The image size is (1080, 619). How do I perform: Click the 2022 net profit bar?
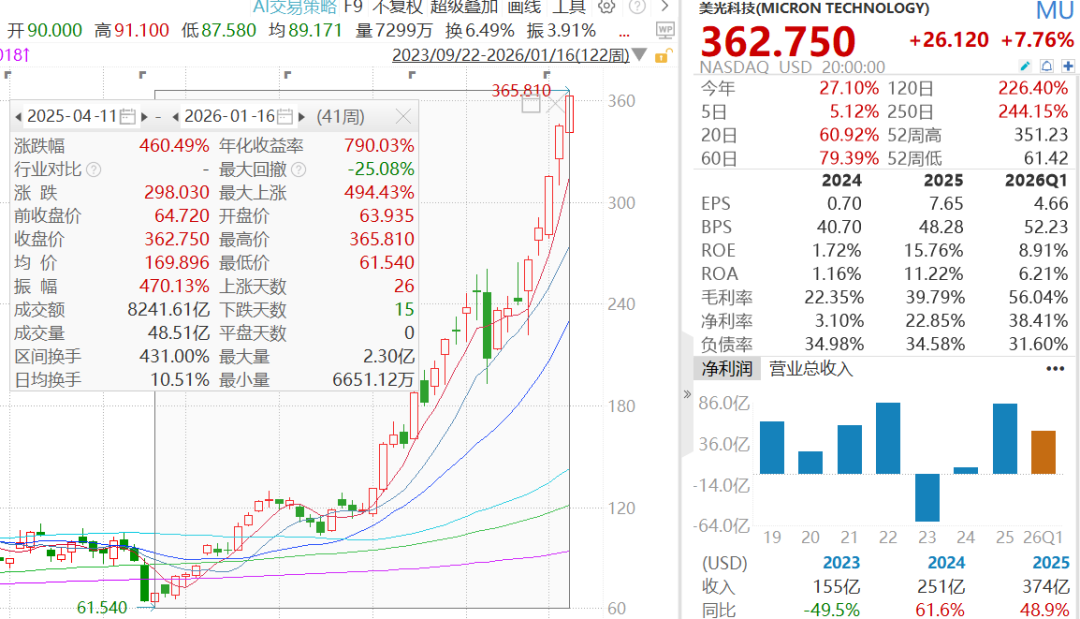[x=888, y=438]
